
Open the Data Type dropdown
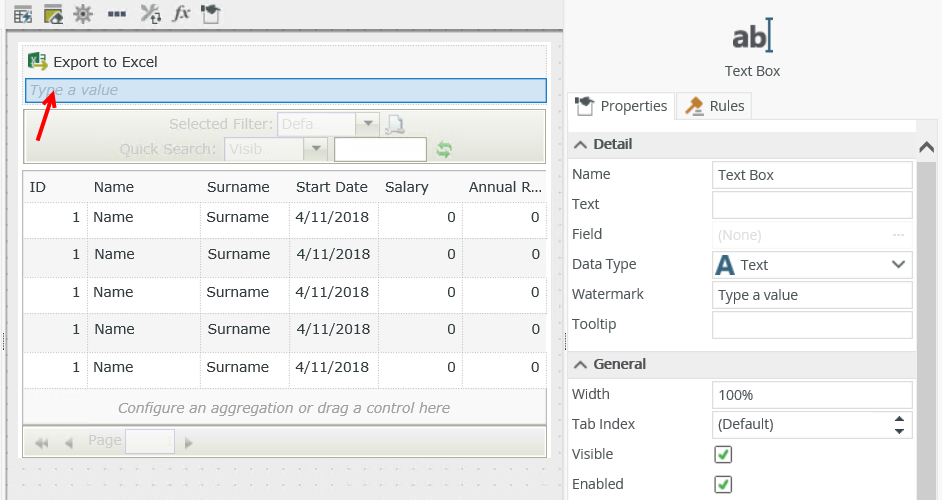(x=897, y=265)
